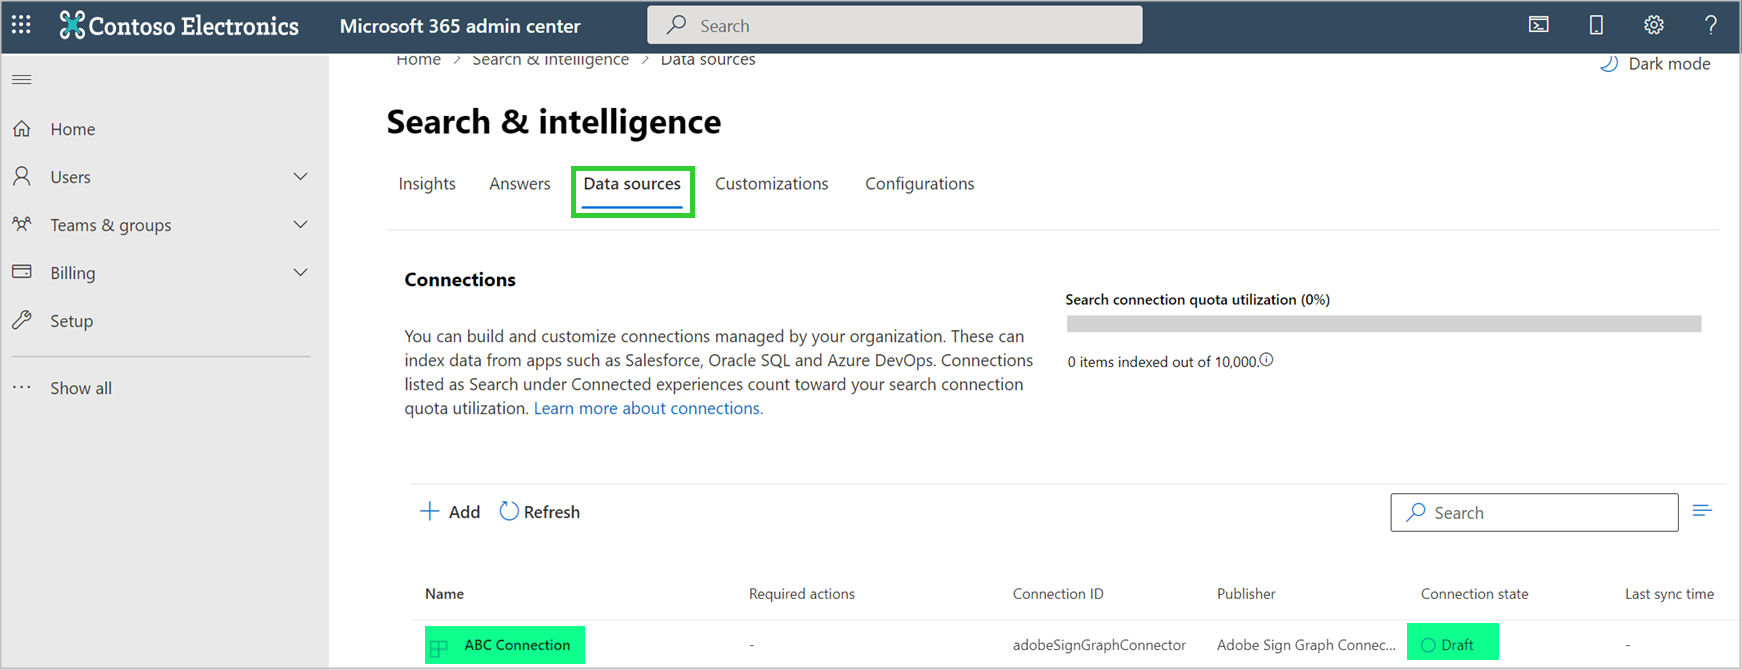Click the Add button label
This screenshot has width=1742, height=670.
(x=465, y=512)
